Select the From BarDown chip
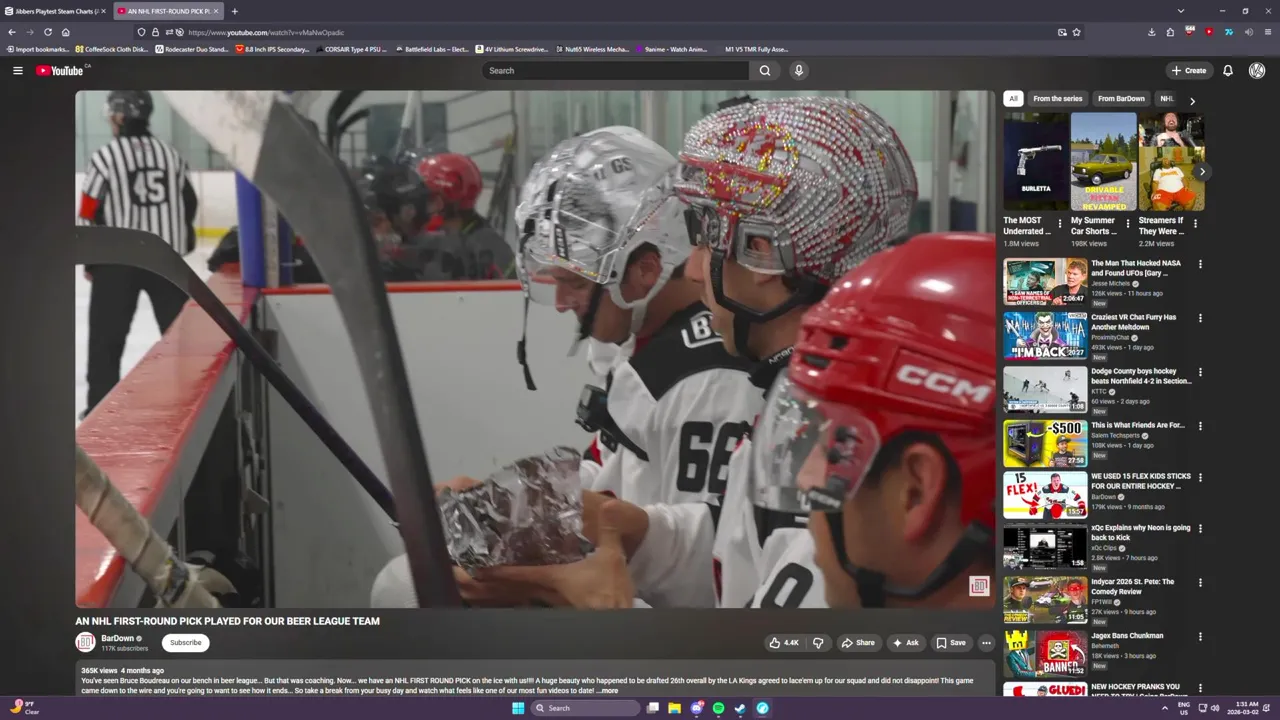This screenshot has width=1280, height=720. click(1121, 99)
